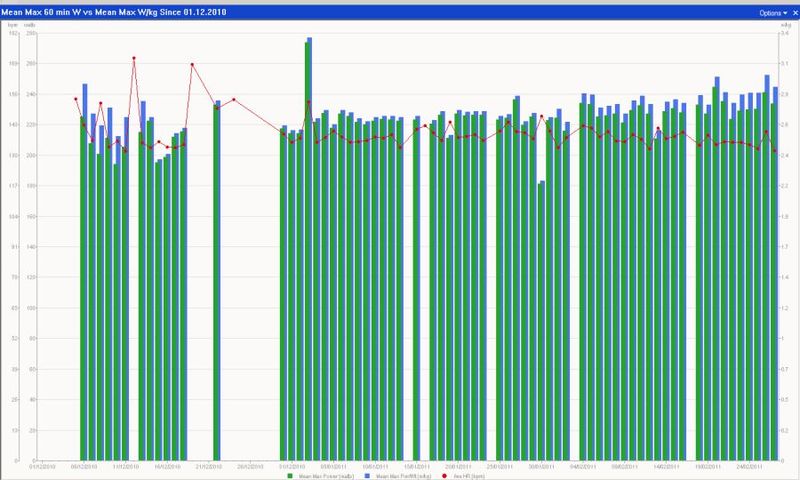
Task: Close the Mean Max chart panel
Action: tap(793, 13)
